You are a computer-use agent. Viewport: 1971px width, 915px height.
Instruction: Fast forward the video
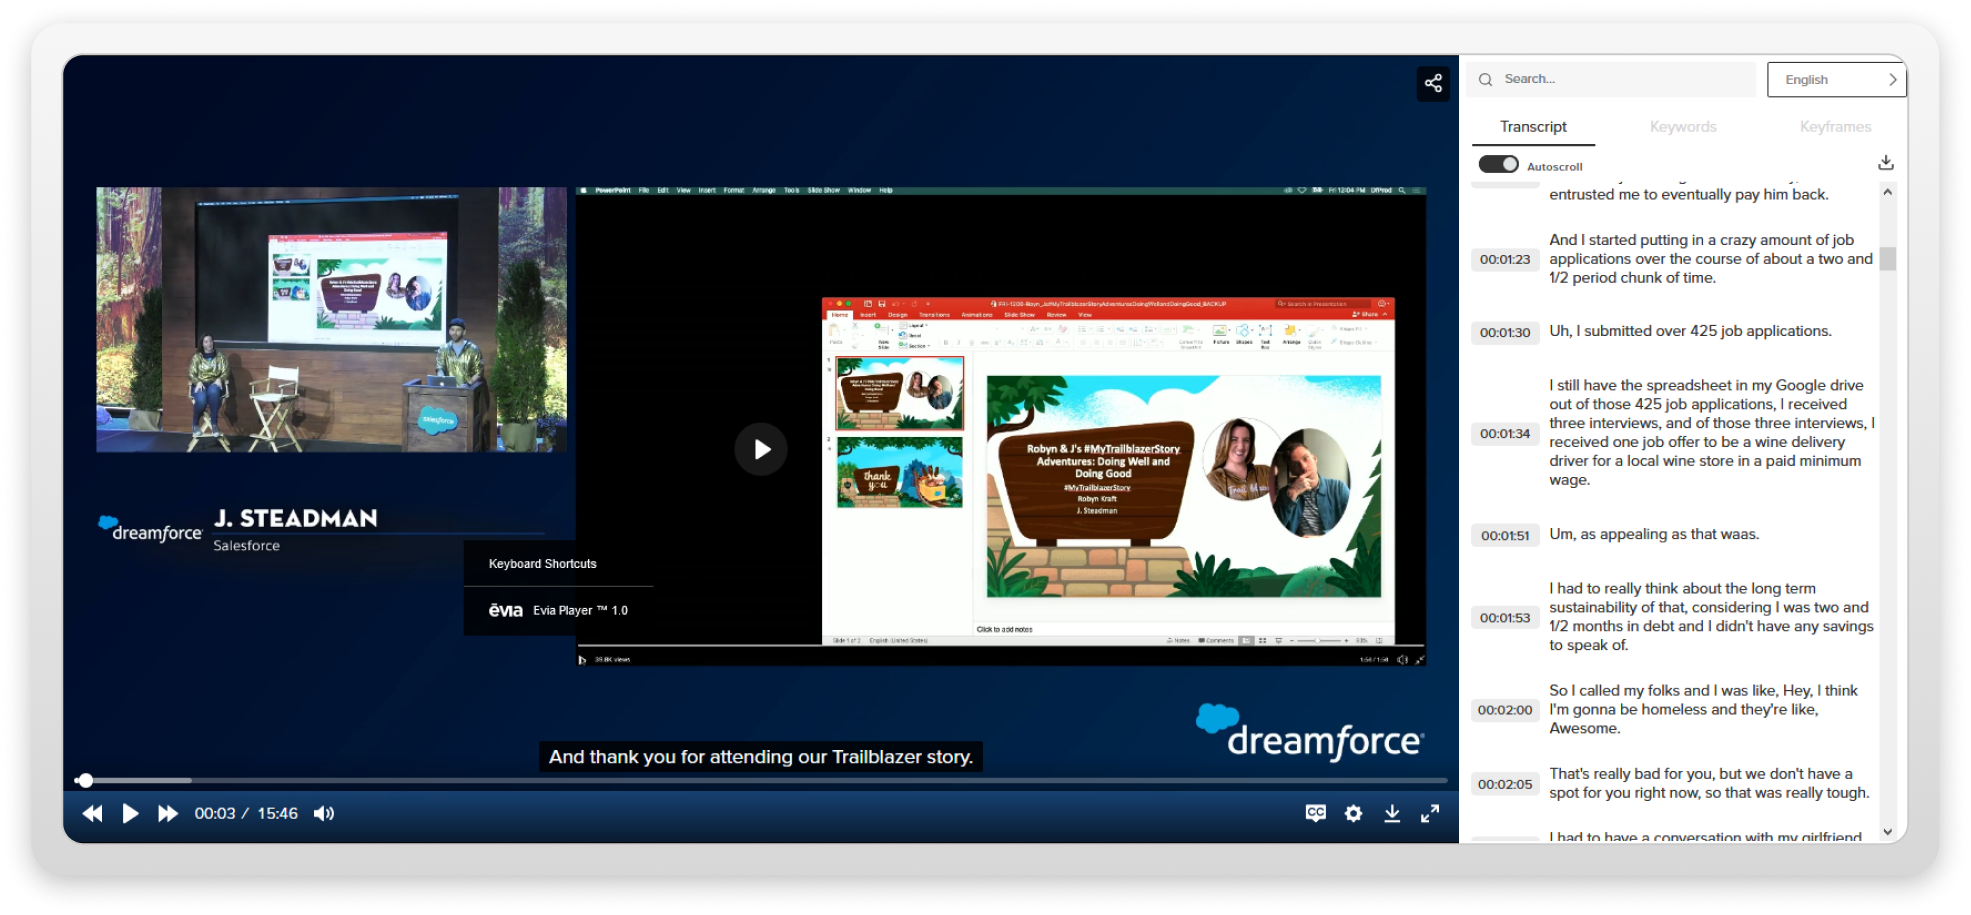(x=168, y=813)
